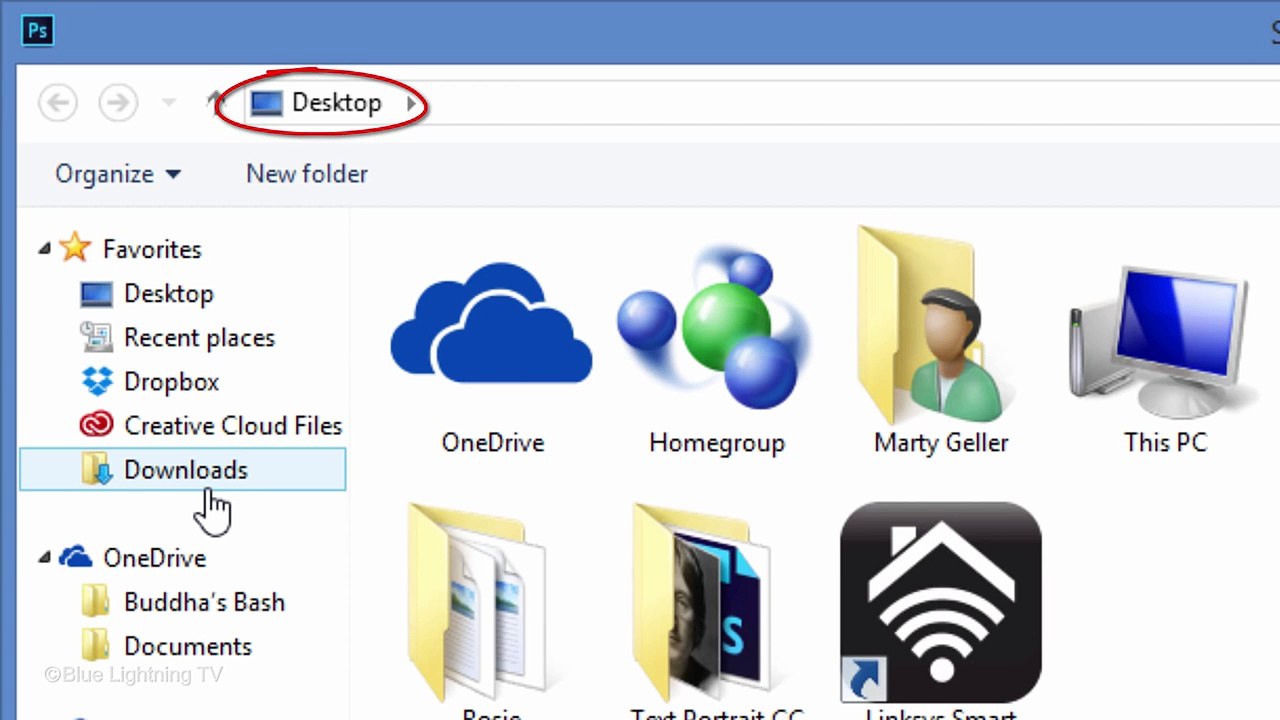
Task: Open the Buddha's Bash folder
Action: tap(204, 602)
